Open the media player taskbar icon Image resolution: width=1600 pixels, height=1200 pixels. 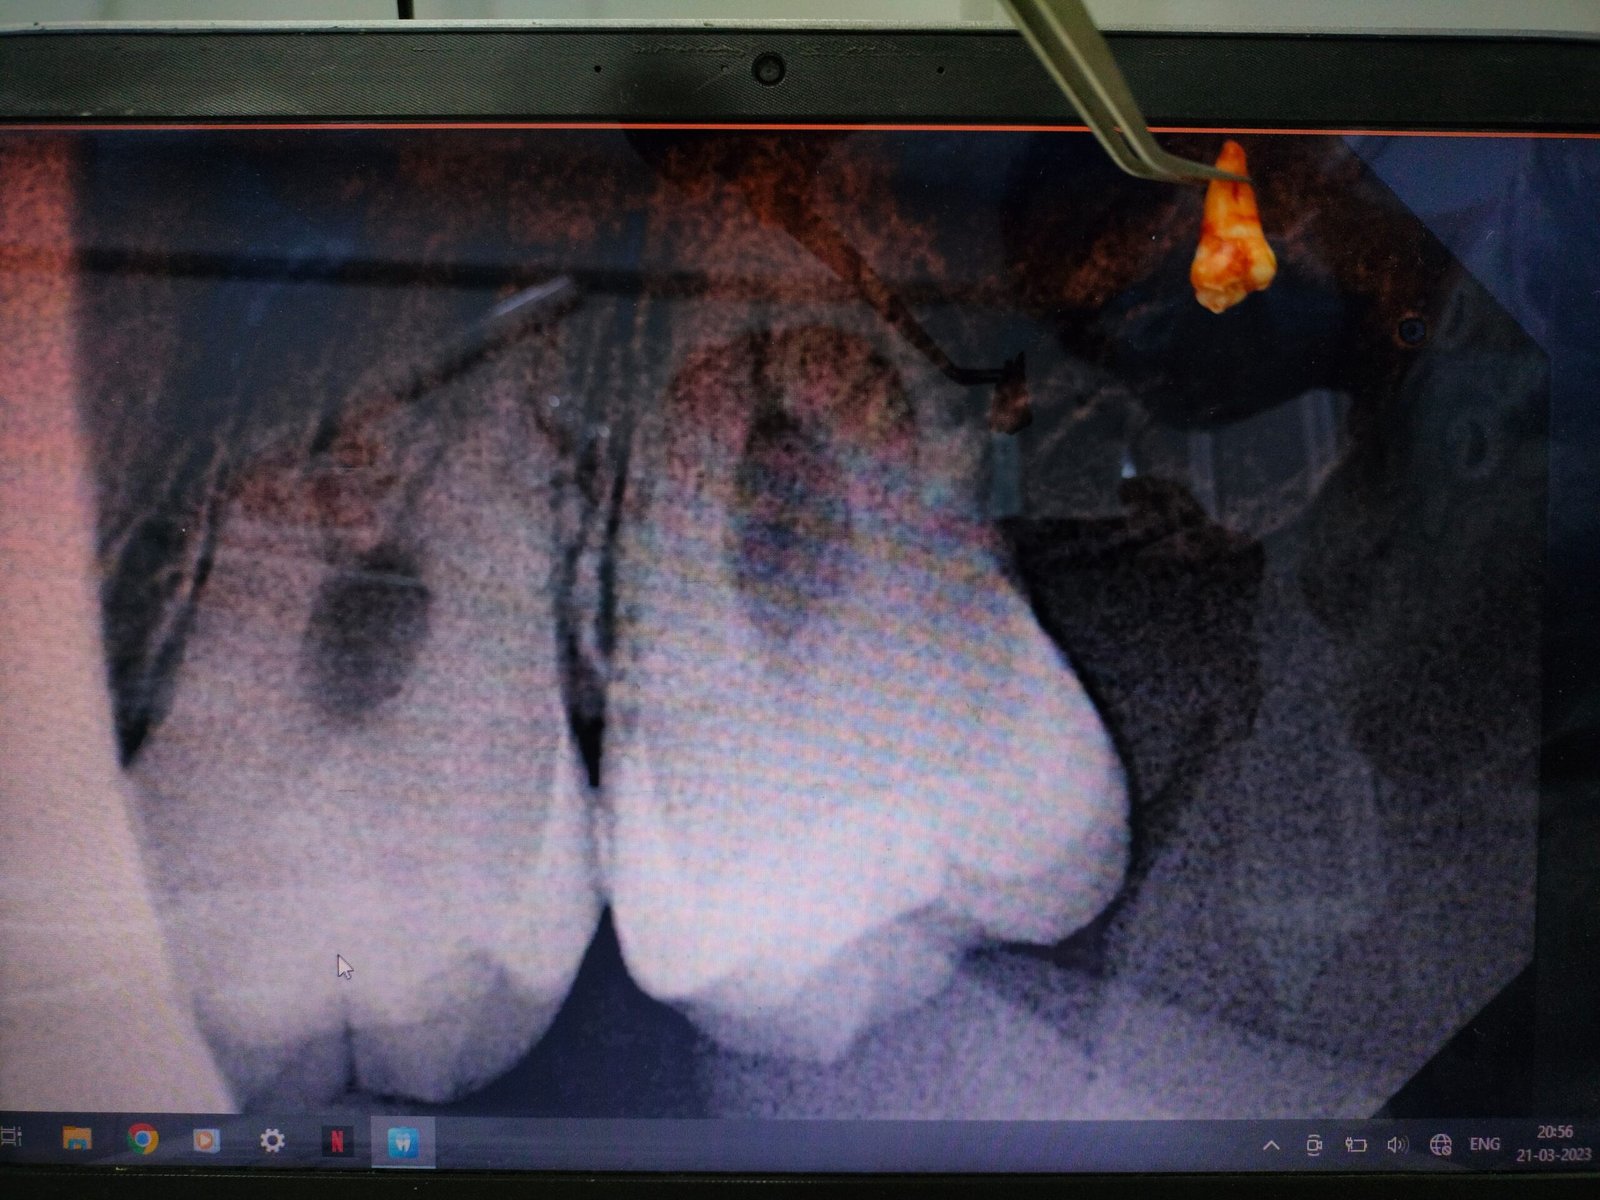tap(206, 1140)
